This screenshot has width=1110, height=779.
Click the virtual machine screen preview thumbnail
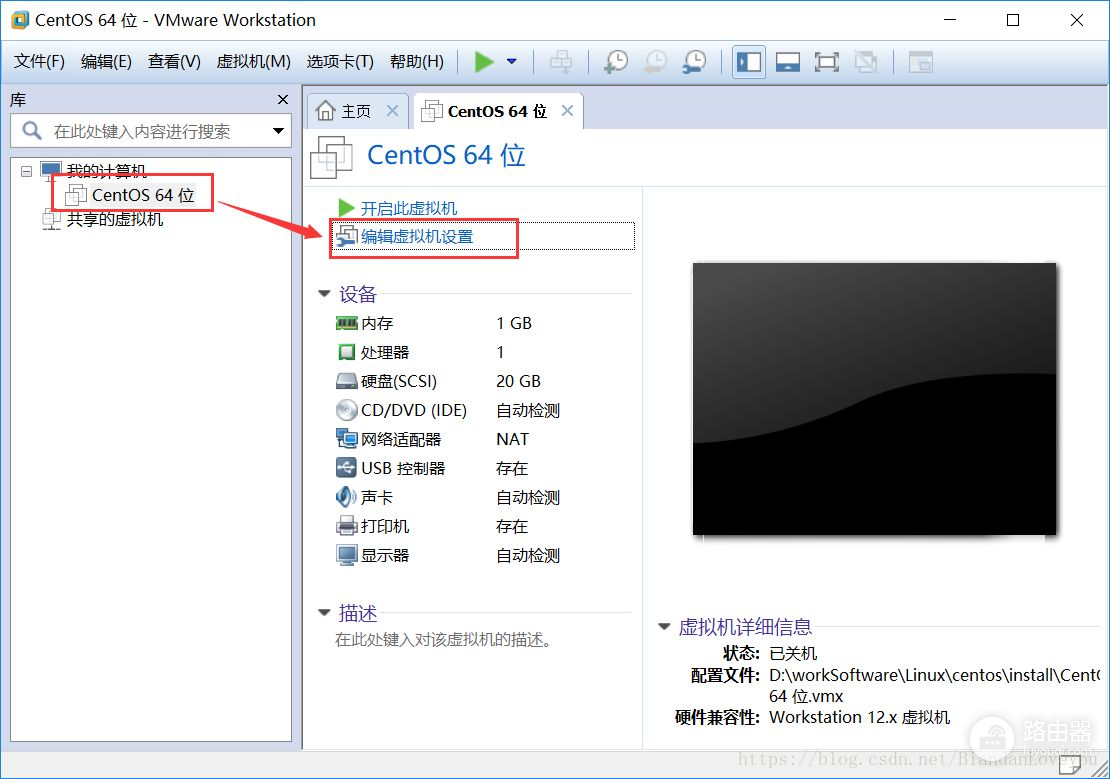tap(874, 399)
